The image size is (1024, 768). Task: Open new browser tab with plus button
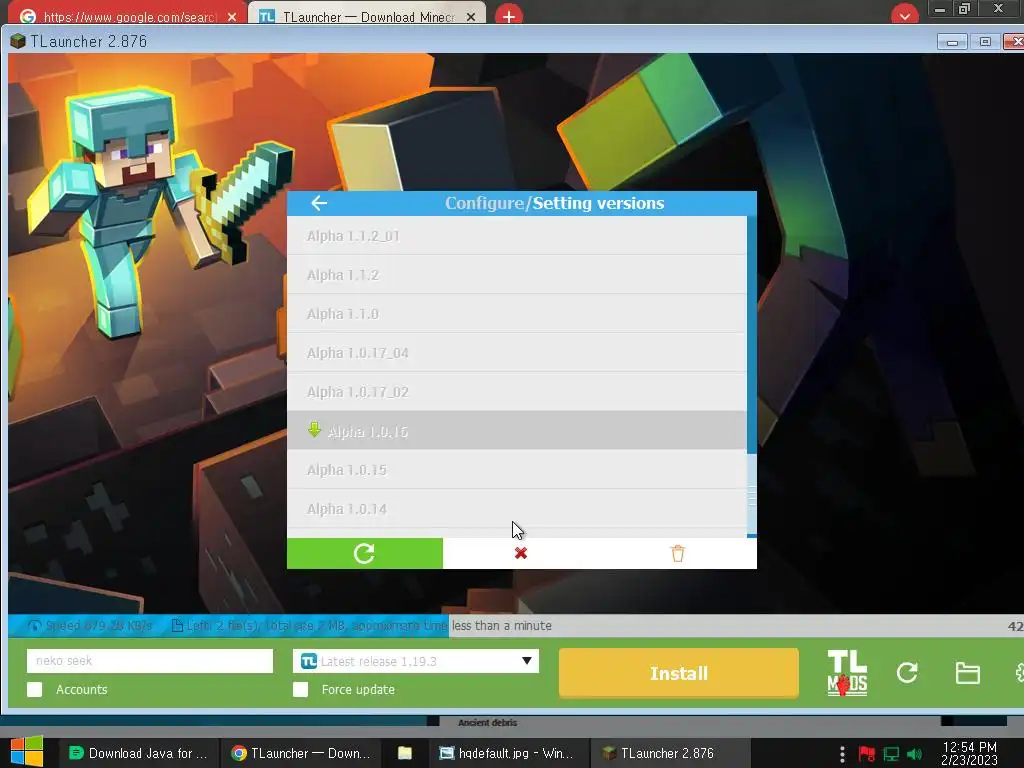pos(509,16)
